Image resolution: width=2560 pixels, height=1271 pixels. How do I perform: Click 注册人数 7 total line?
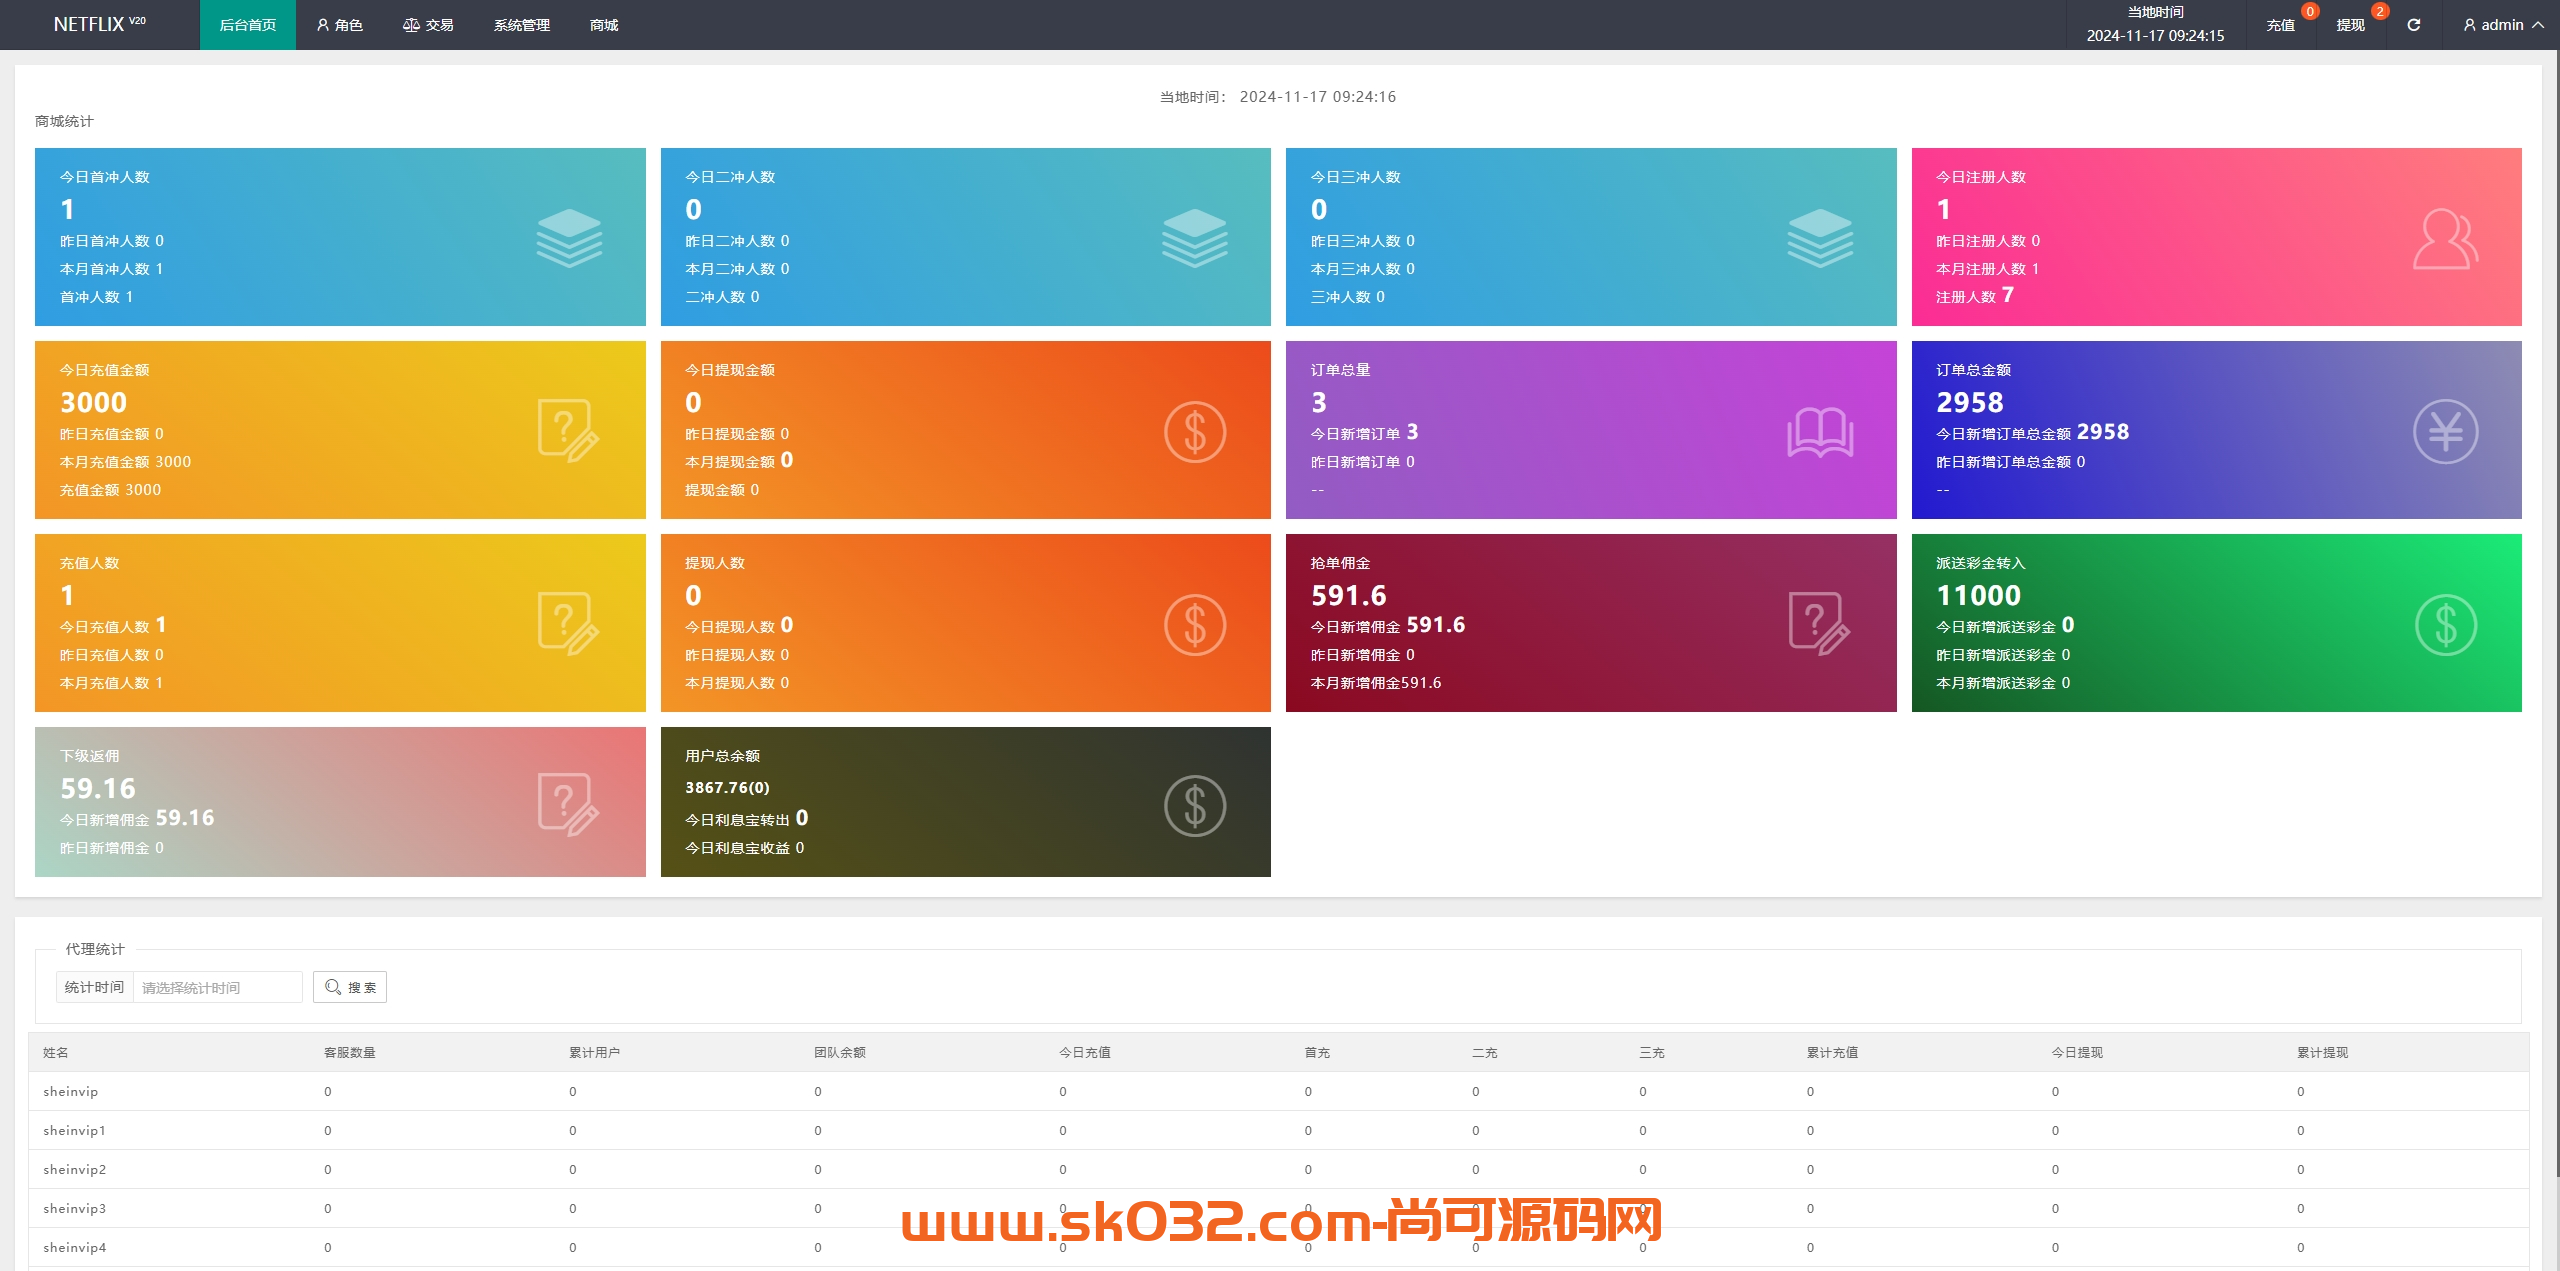click(1975, 296)
